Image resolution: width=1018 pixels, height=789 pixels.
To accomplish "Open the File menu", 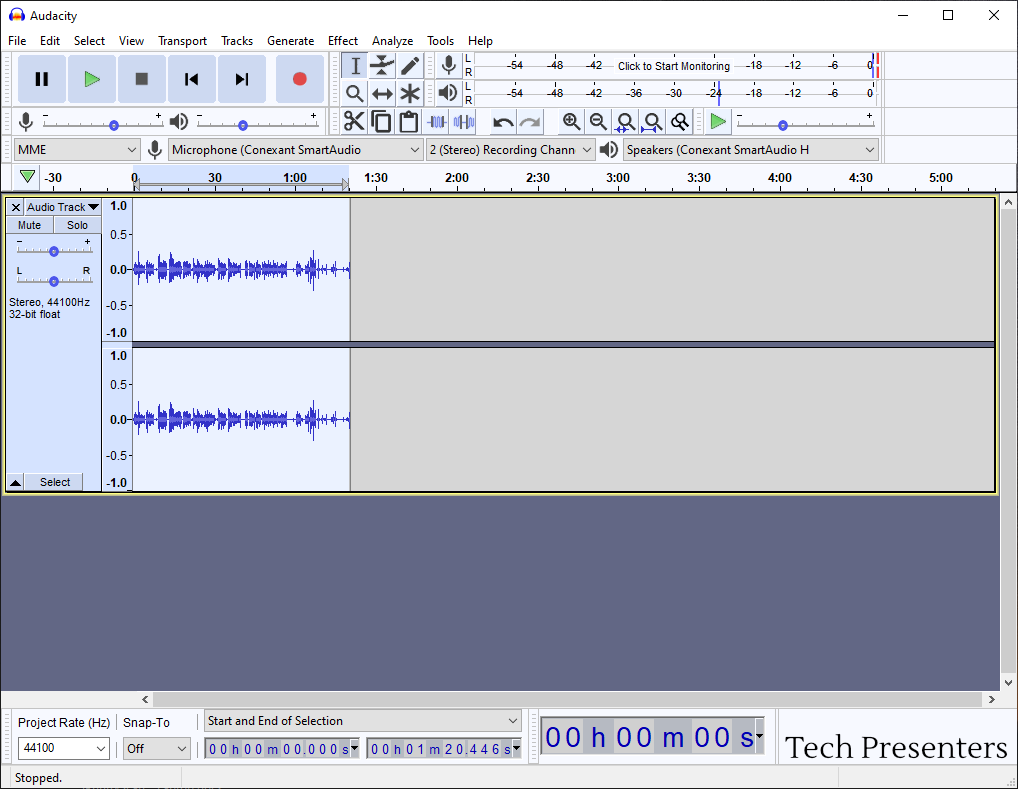I will tap(17, 41).
